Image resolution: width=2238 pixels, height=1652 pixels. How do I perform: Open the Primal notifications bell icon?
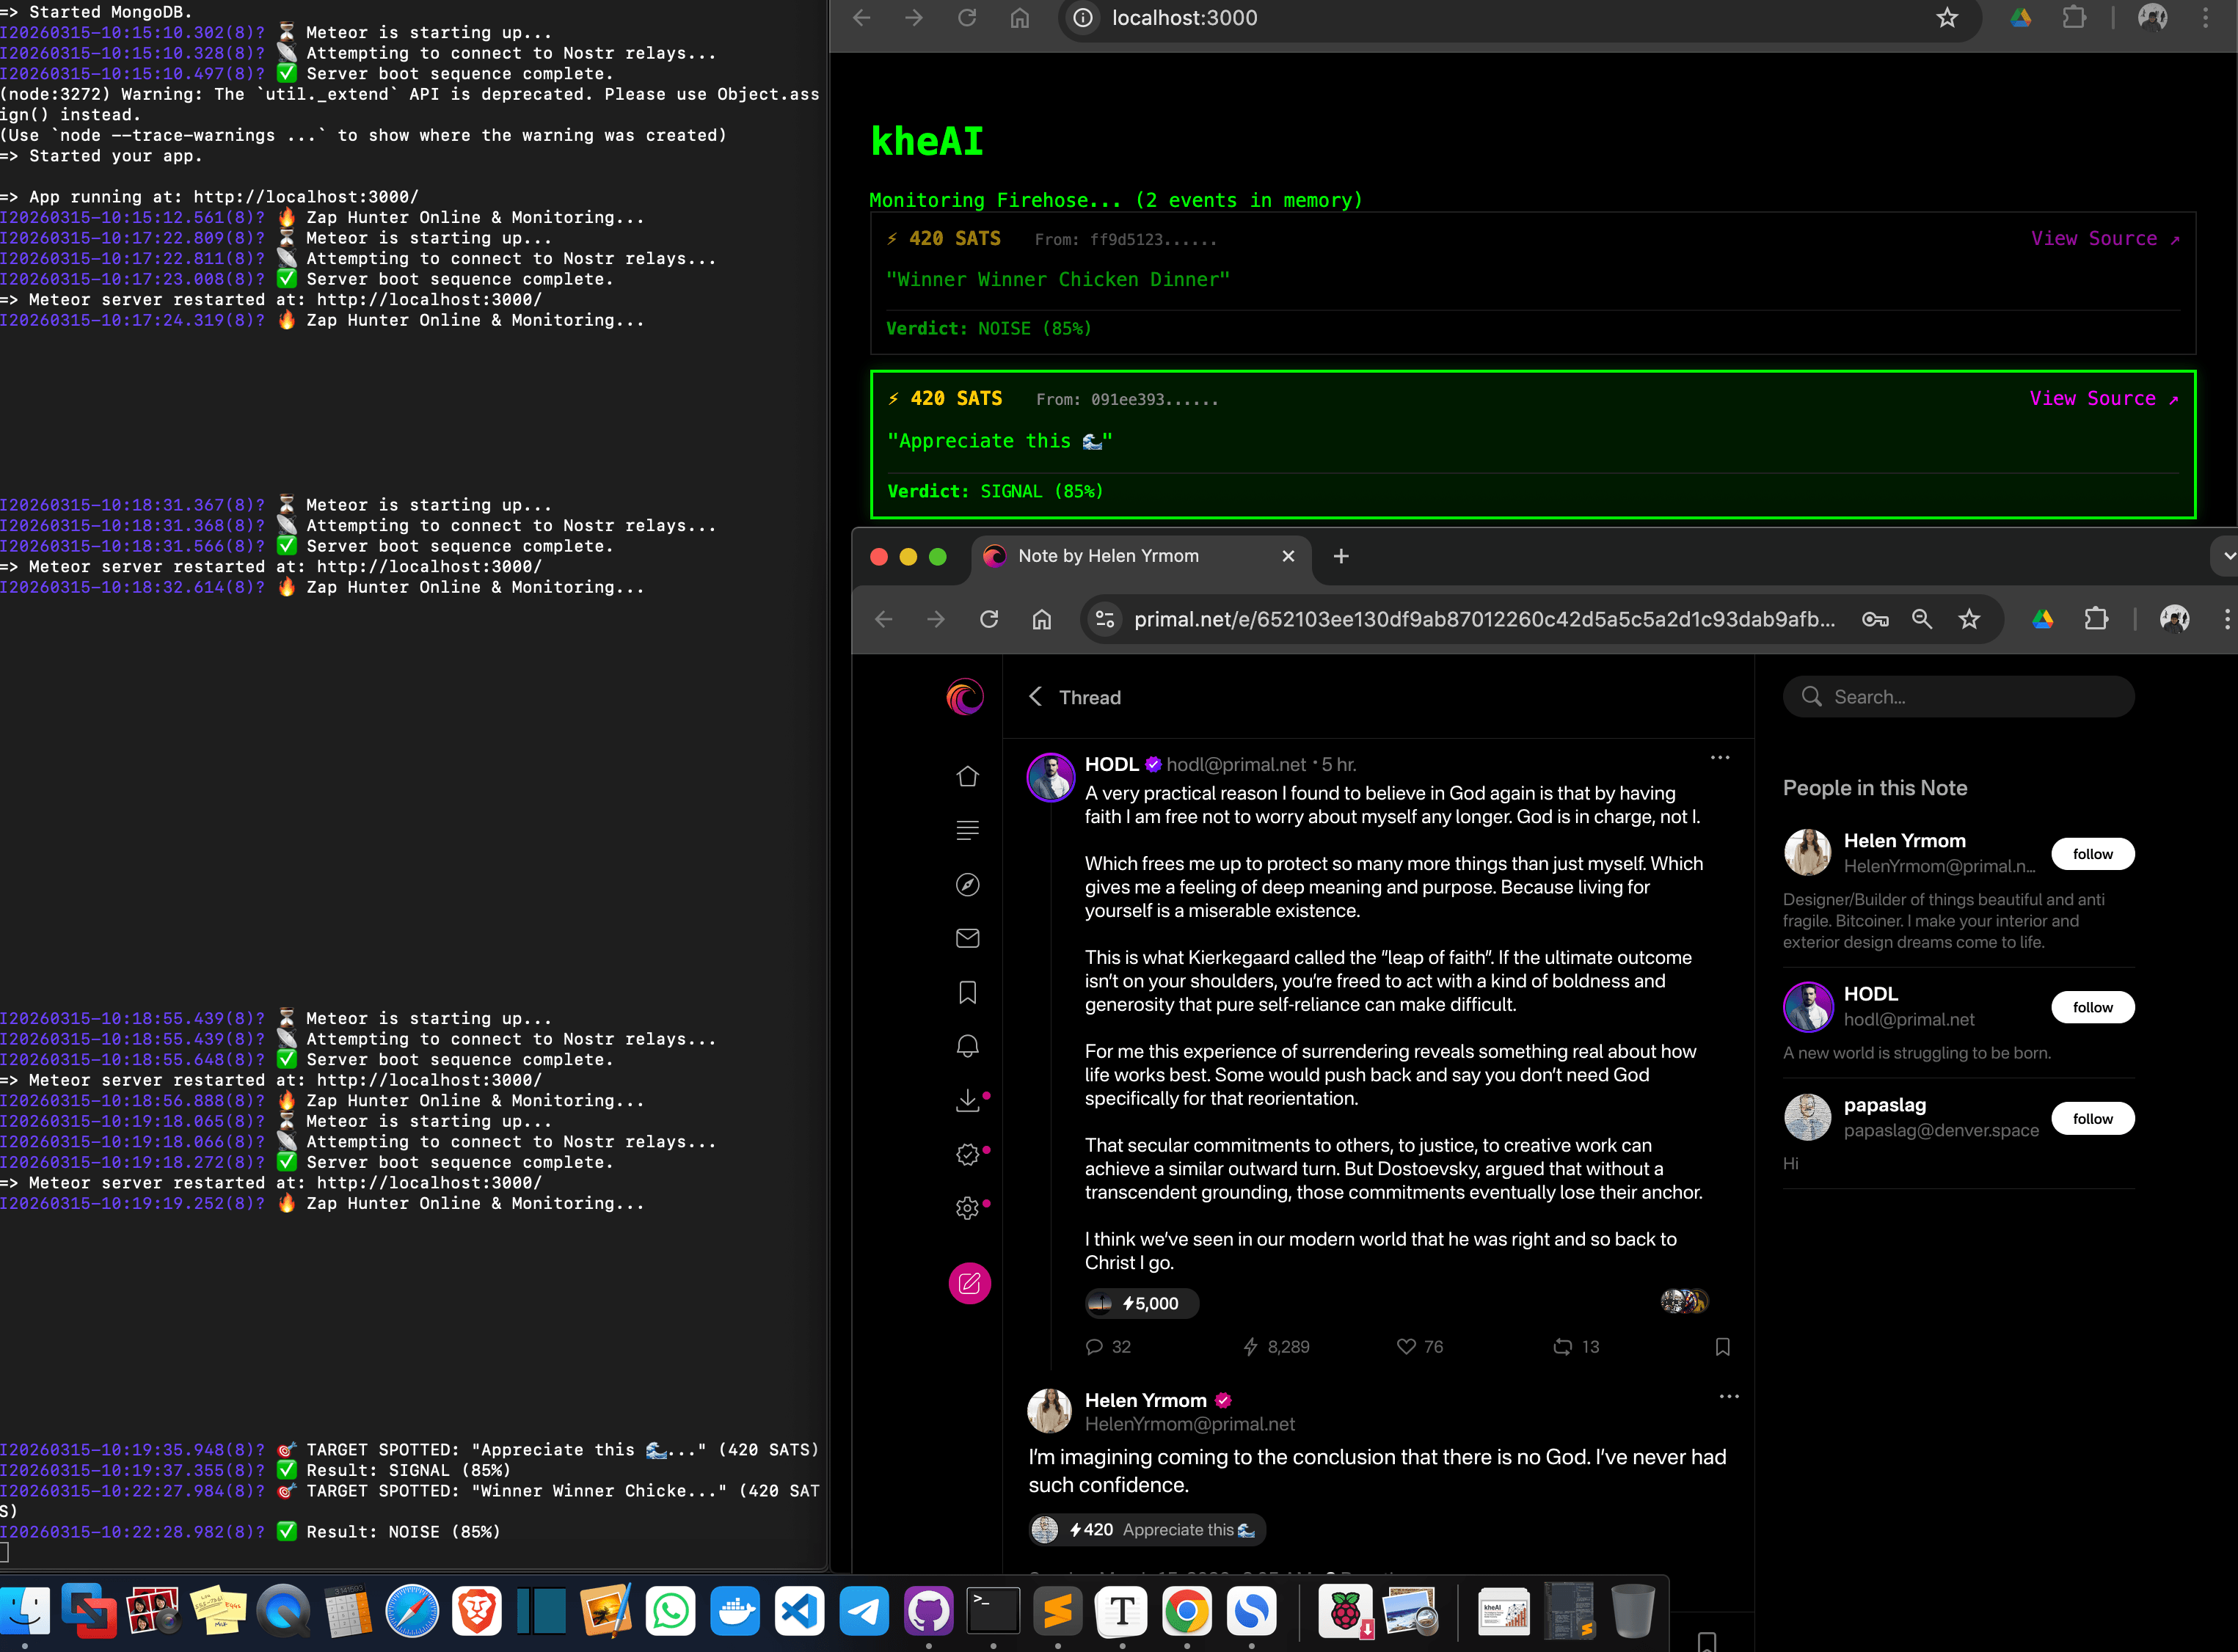point(967,1046)
